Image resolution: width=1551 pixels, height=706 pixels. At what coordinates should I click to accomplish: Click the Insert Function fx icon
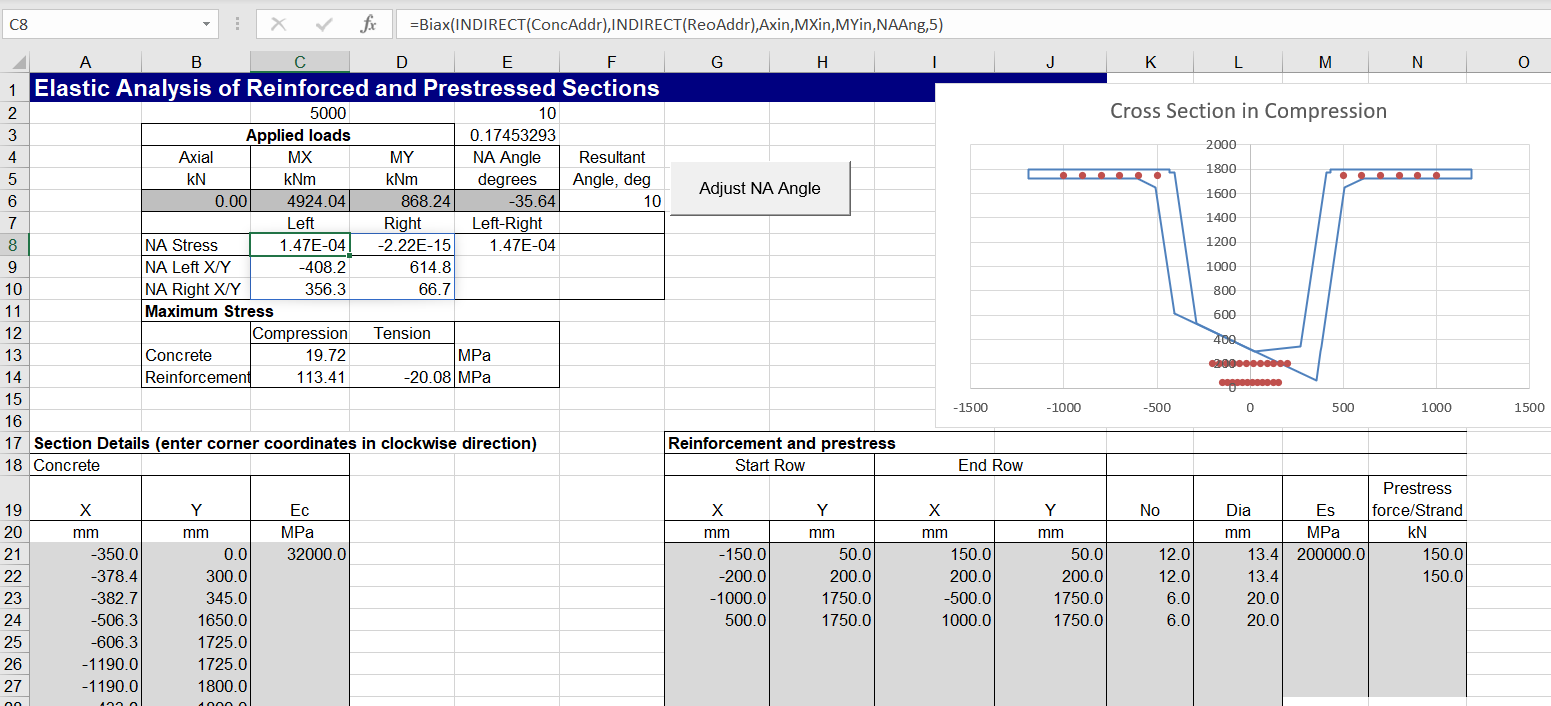click(x=367, y=24)
